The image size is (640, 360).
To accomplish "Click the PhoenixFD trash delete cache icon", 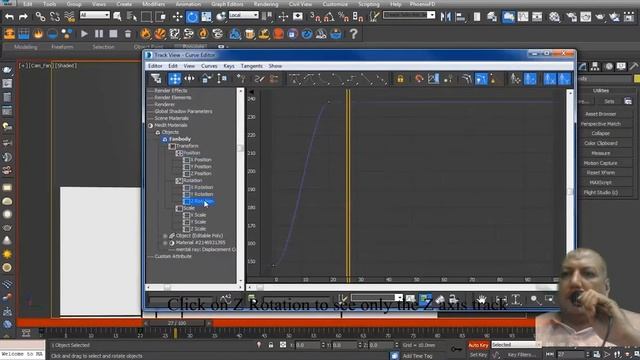I will click(x=128, y=34).
